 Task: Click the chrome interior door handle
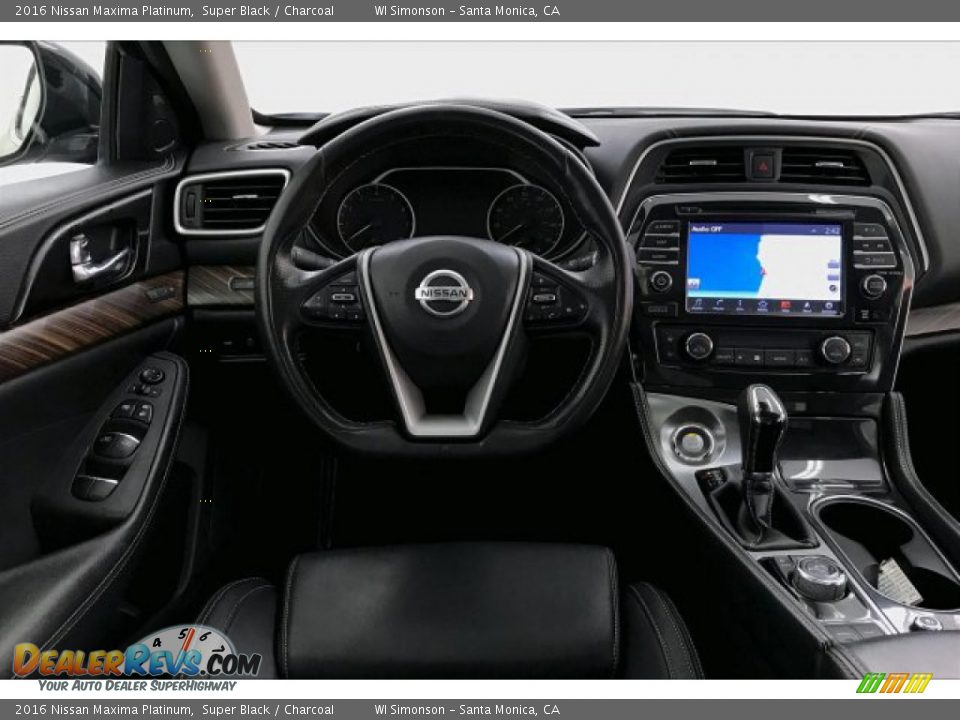coord(100,255)
